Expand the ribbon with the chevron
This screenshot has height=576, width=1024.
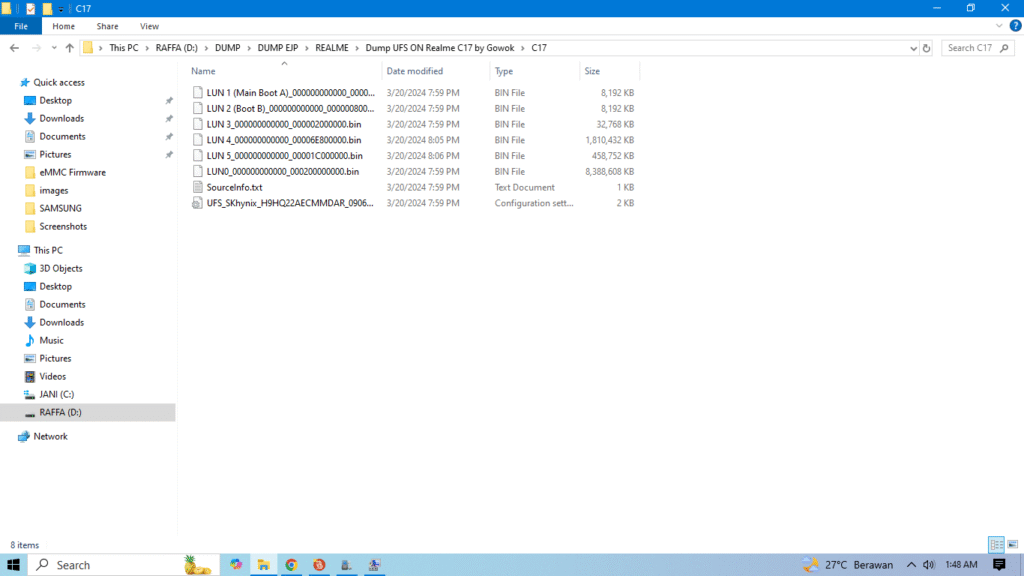tap(999, 26)
